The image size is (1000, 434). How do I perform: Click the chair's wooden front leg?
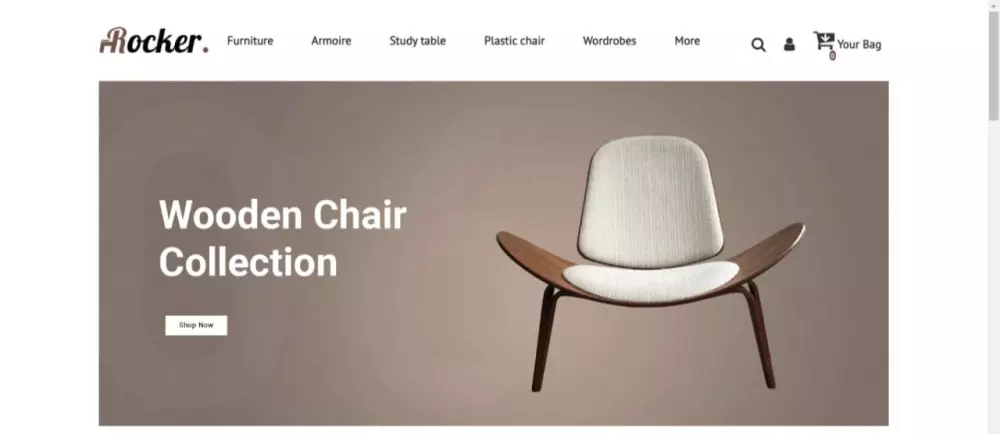point(543,338)
